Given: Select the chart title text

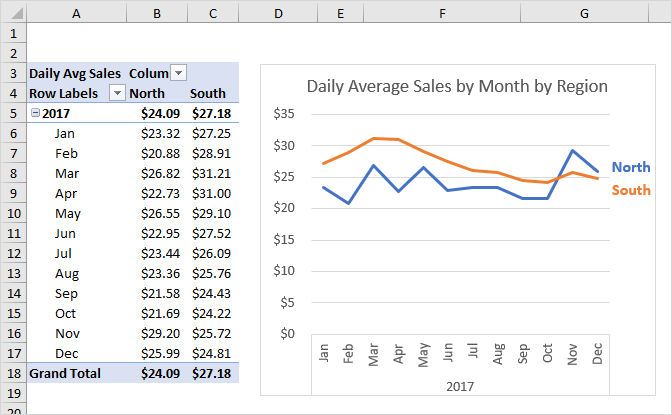Looking at the screenshot, I should coord(457,87).
